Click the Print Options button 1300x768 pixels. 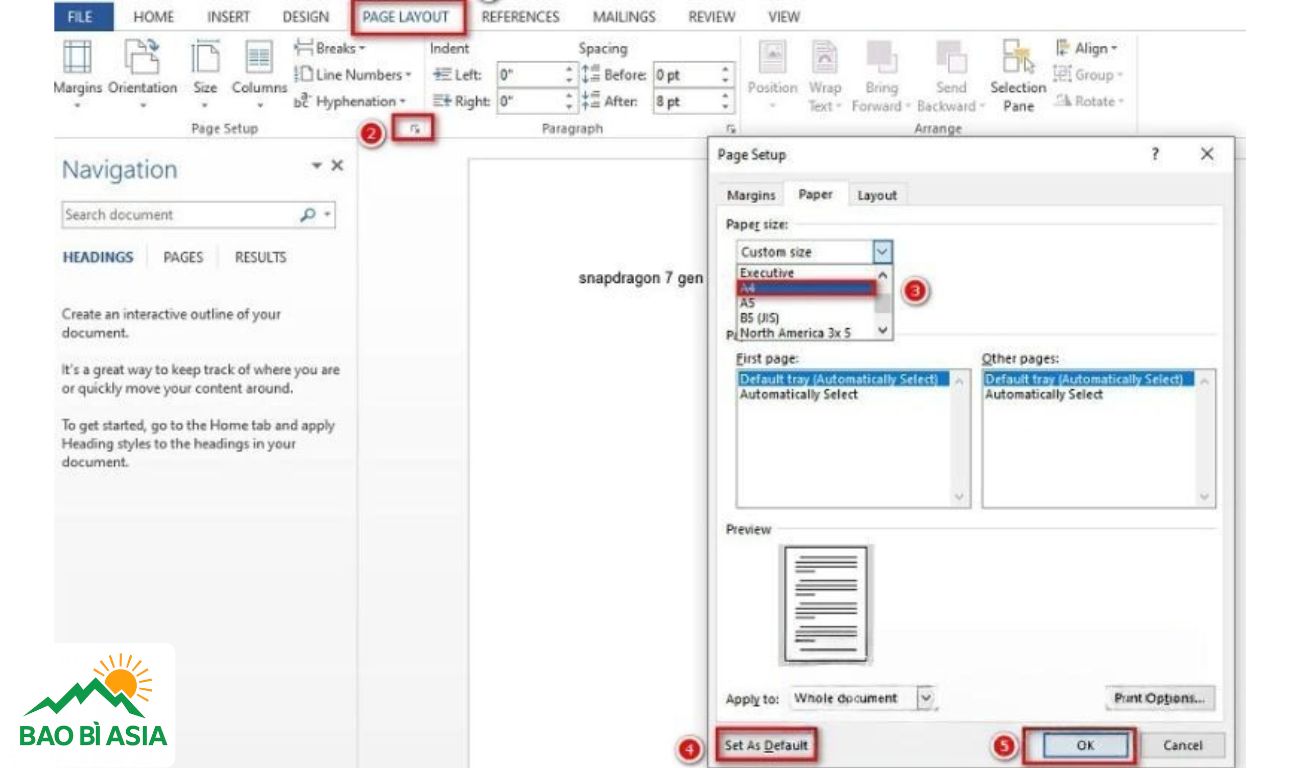tap(1160, 698)
